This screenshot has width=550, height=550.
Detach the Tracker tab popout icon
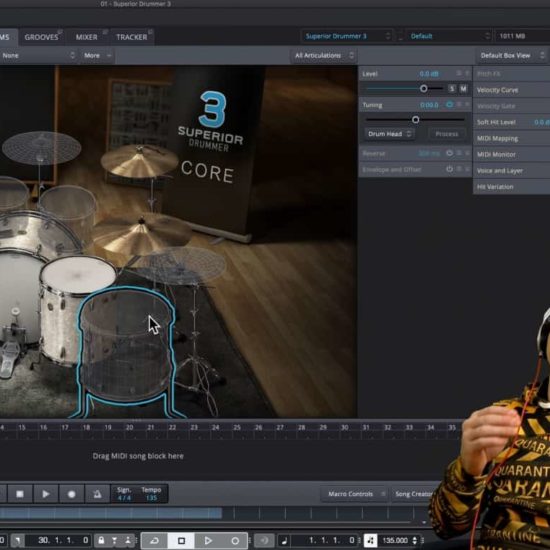150,32
